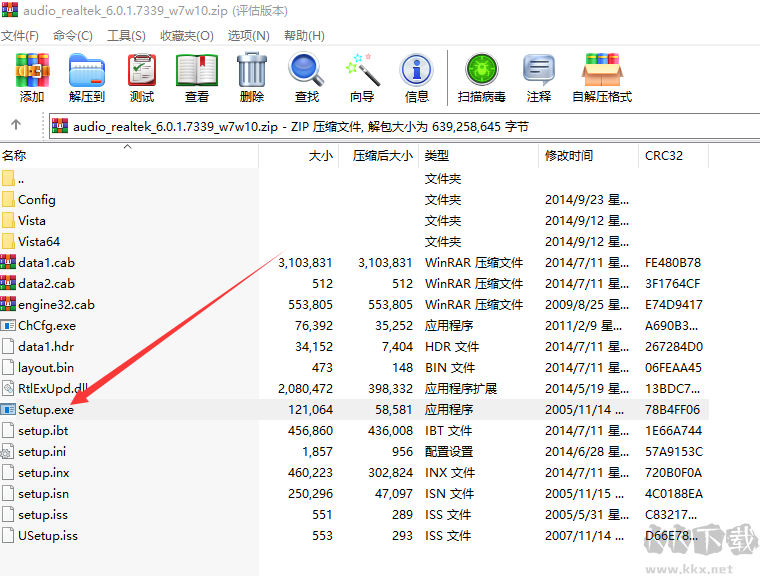Click CRC32 value 4C0188EA
The width and height of the screenshot is (760, 576).
click(674, 494)
